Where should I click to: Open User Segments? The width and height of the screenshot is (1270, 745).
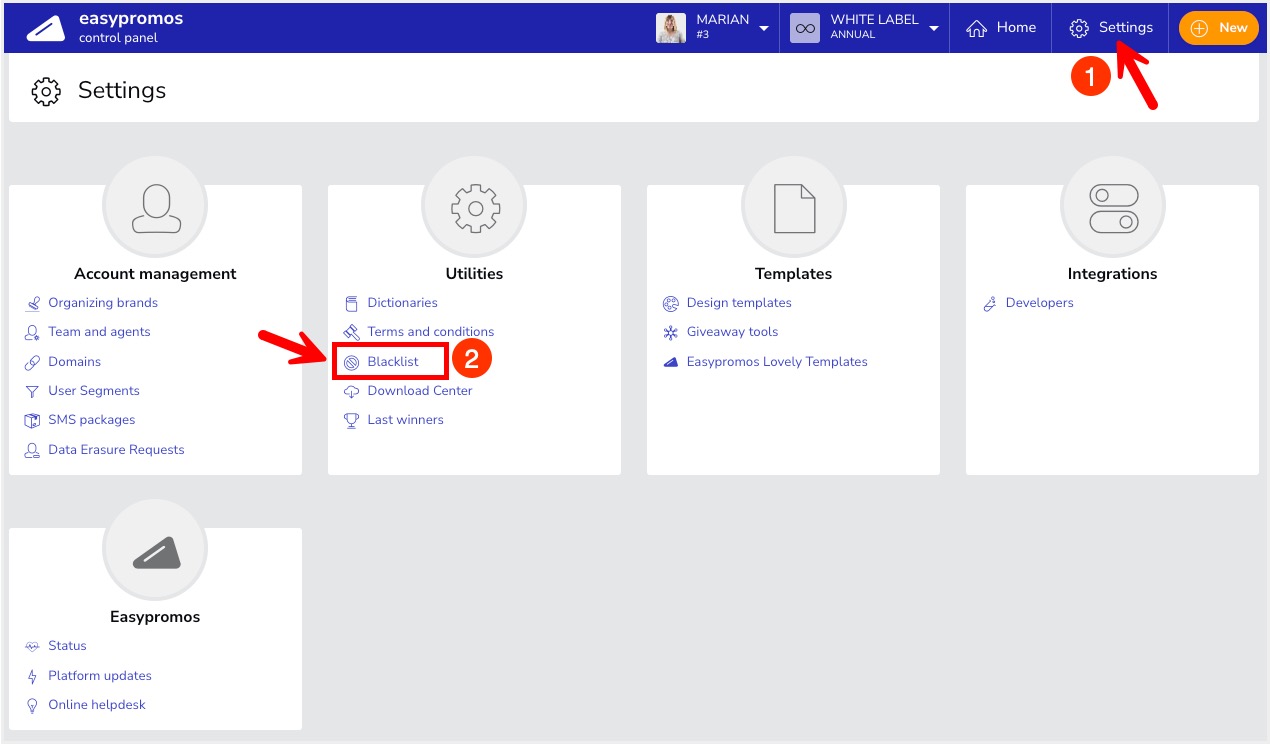(94, 391)
